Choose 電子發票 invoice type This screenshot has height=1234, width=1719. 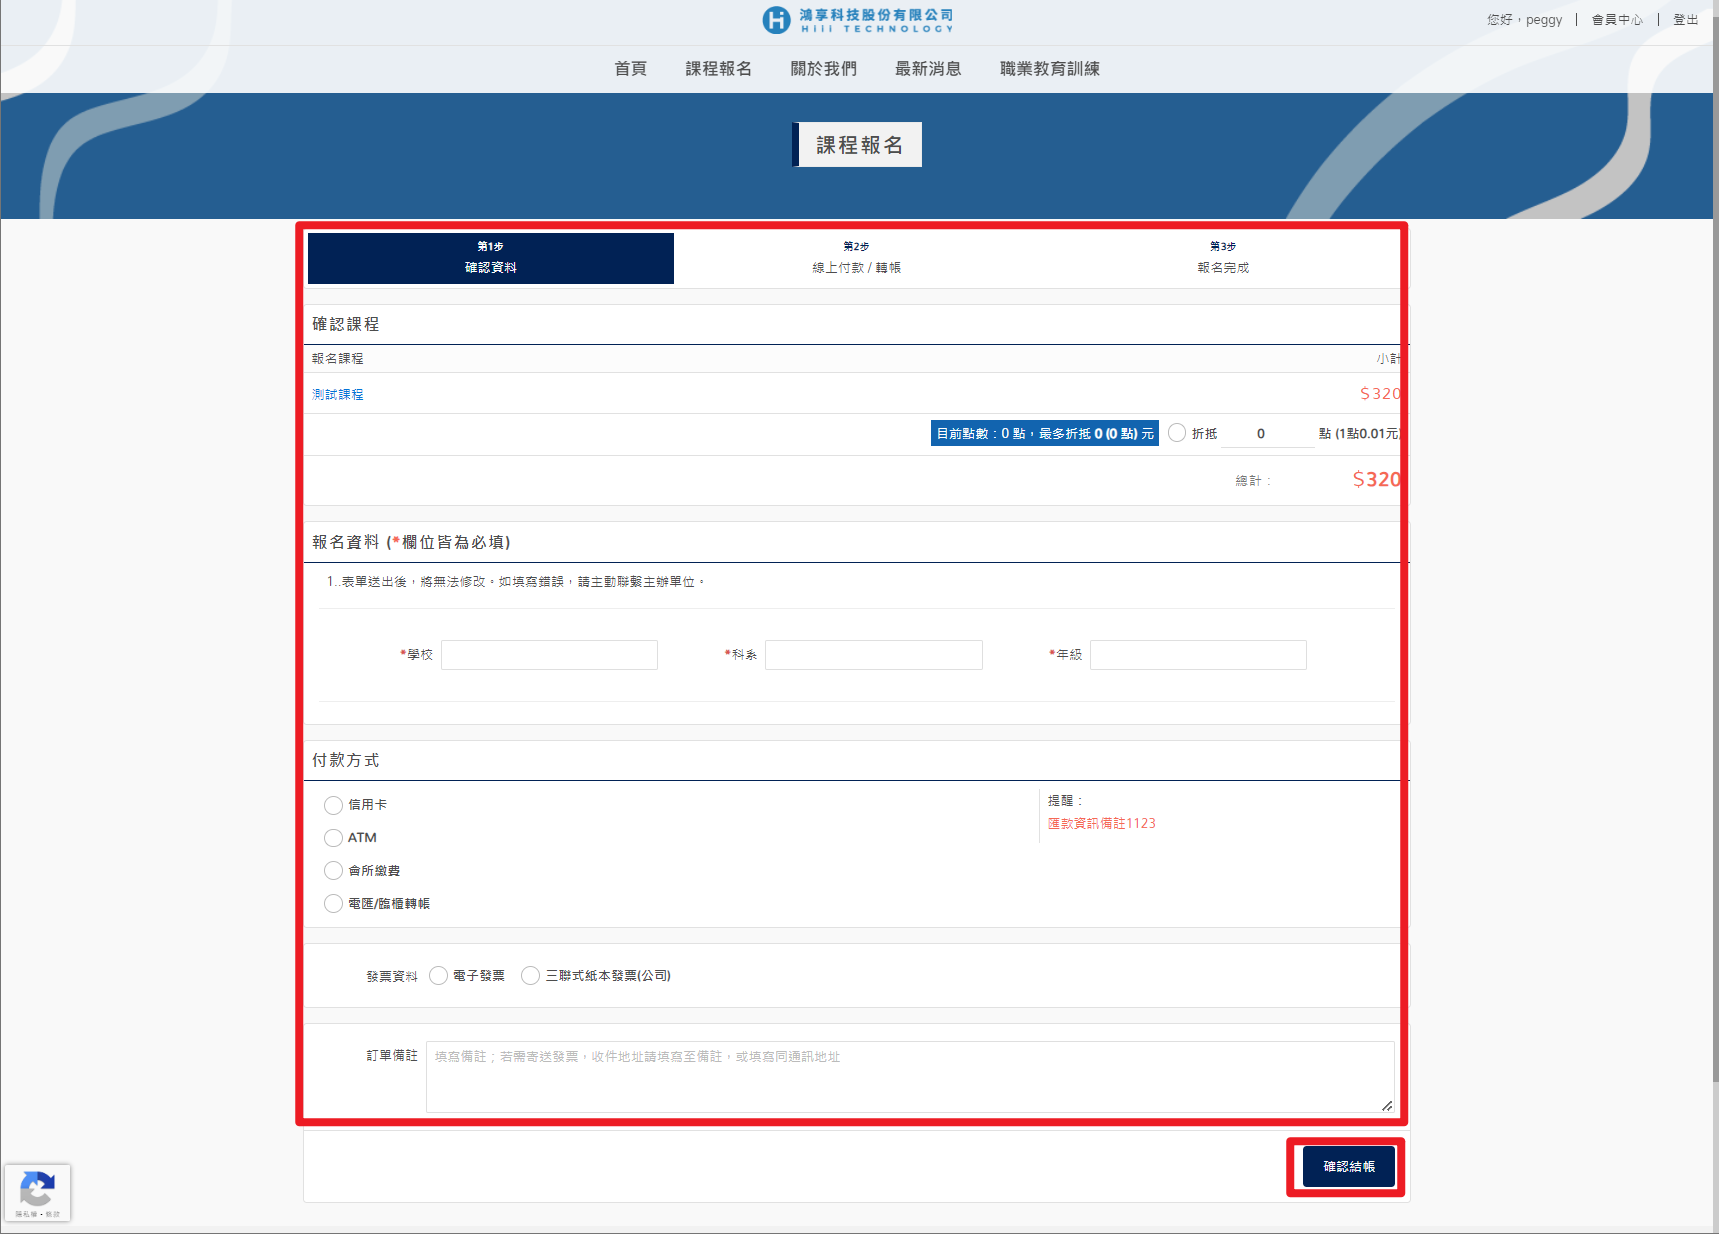[x=439, y=976]
